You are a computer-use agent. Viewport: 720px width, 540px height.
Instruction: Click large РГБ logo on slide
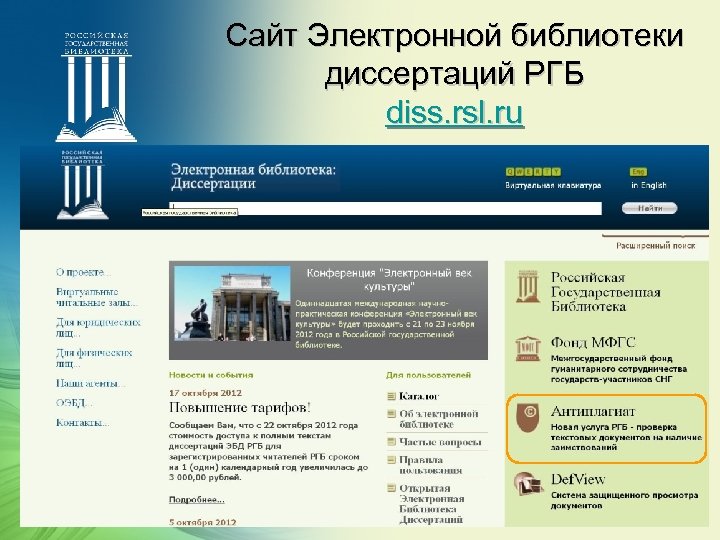click(x=96, y=86)
